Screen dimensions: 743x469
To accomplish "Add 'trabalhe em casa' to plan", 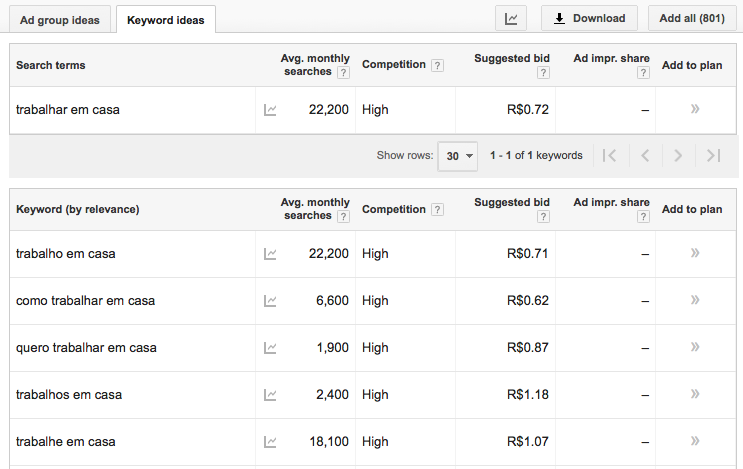I will 694,441.
